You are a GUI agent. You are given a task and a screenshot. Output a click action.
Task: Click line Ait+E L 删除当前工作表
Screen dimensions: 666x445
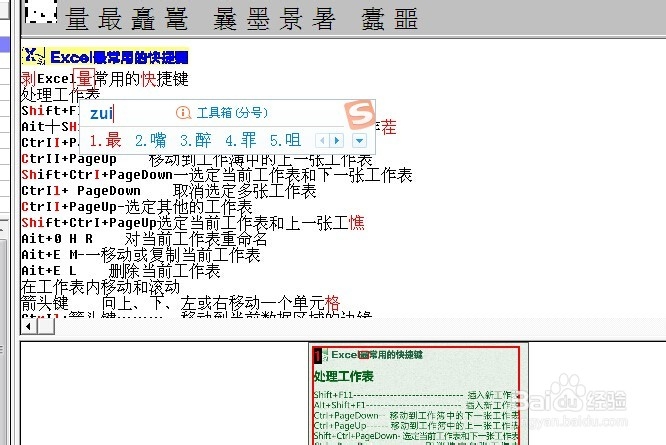(x=121, y=271)
